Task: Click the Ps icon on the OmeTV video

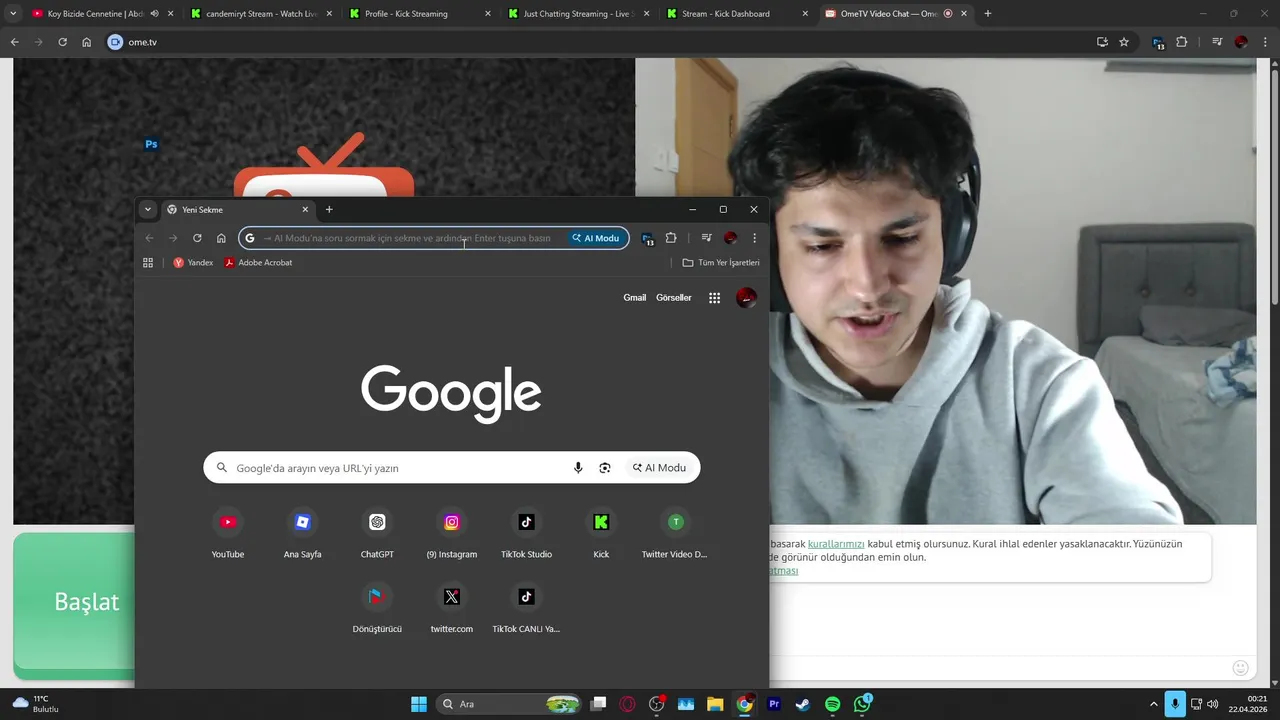Action: 151,144
